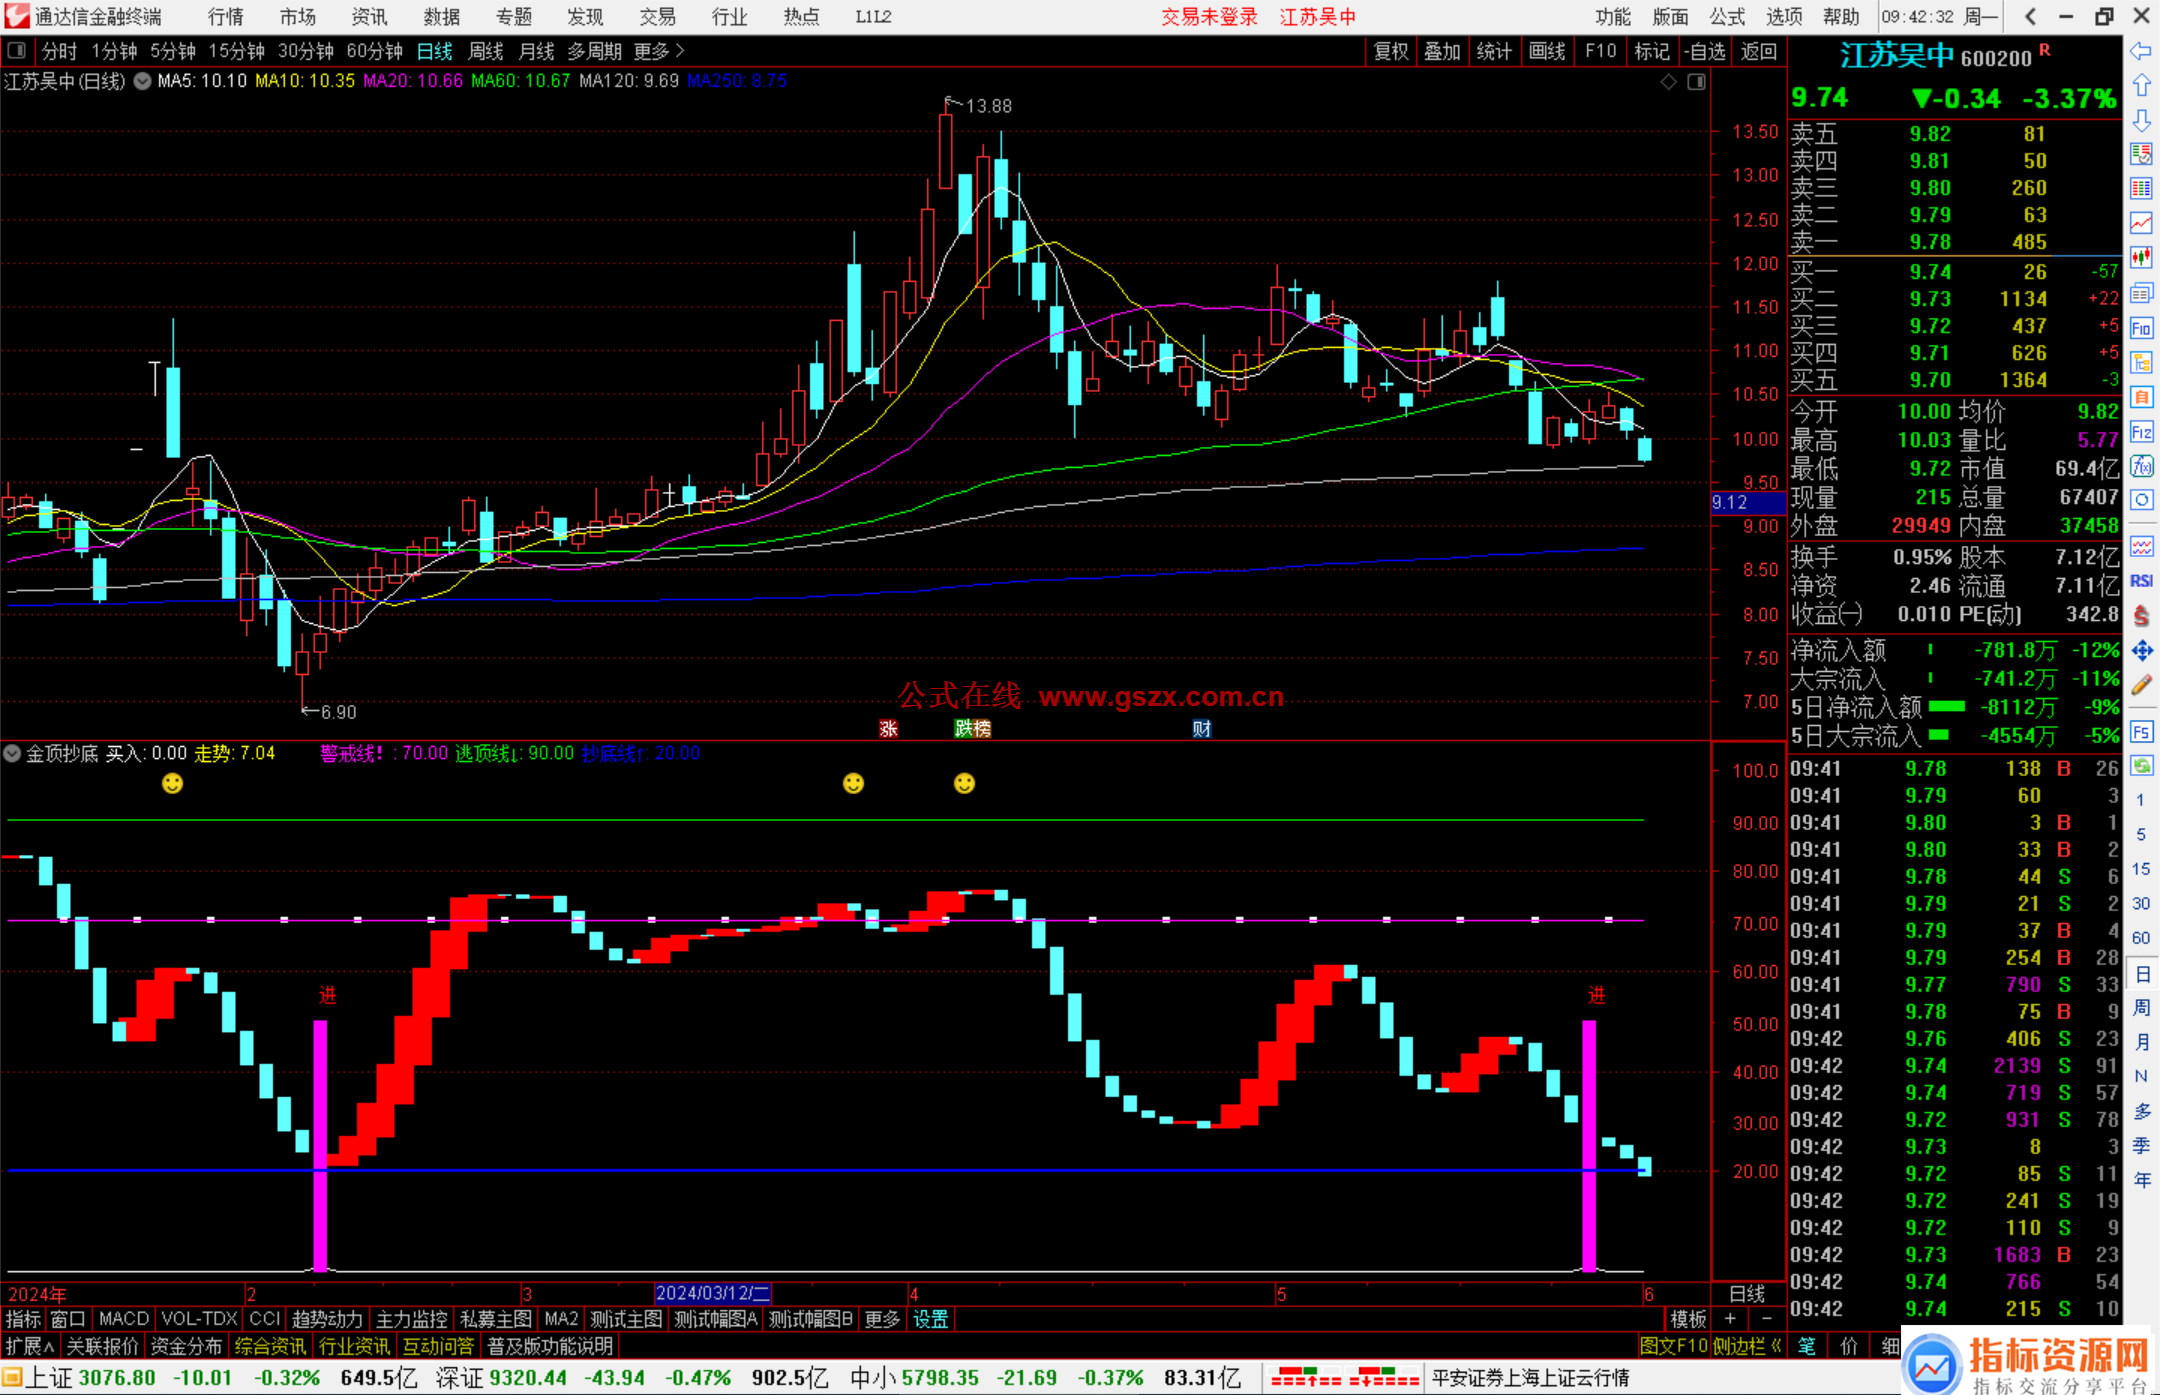
Task: Open the 交易 menu
Action: pyautogui.click(x=658, y=17)
